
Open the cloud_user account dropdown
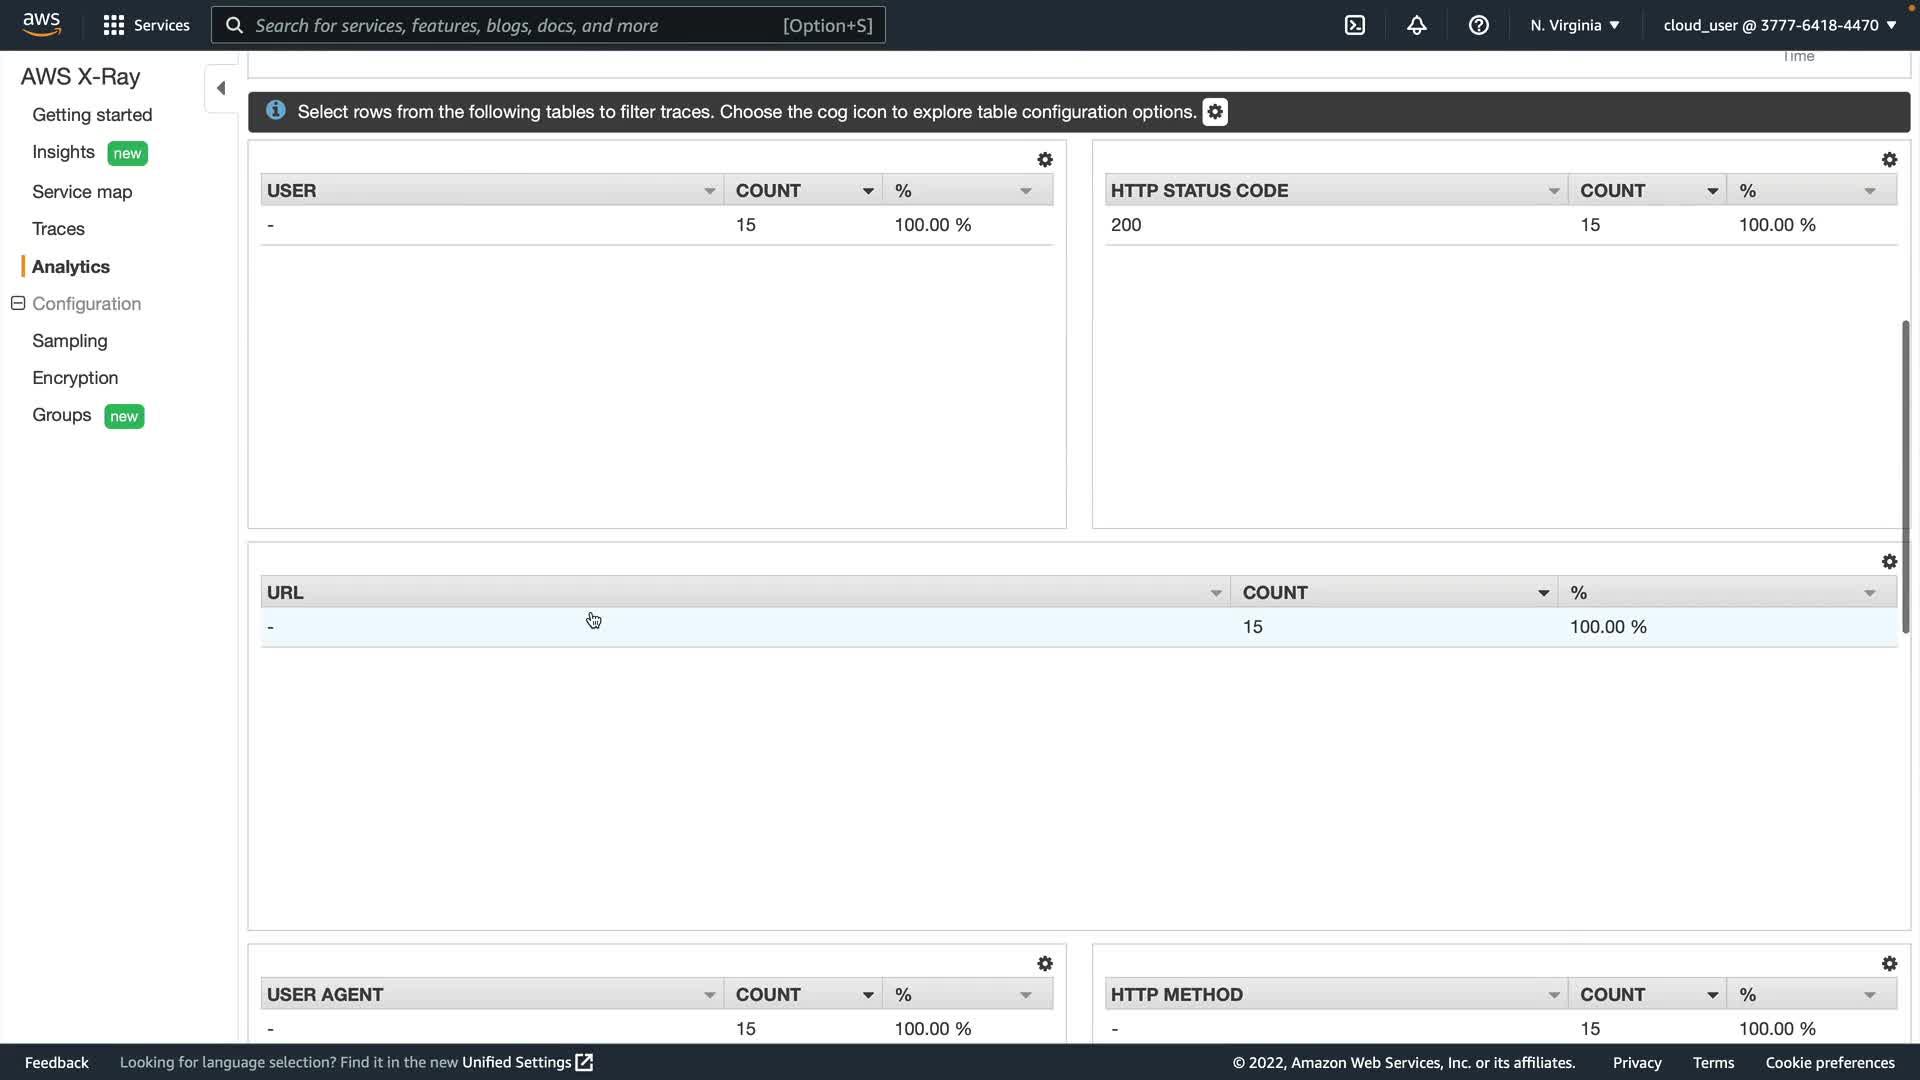pyautogui.click(x=1779, y=25)
